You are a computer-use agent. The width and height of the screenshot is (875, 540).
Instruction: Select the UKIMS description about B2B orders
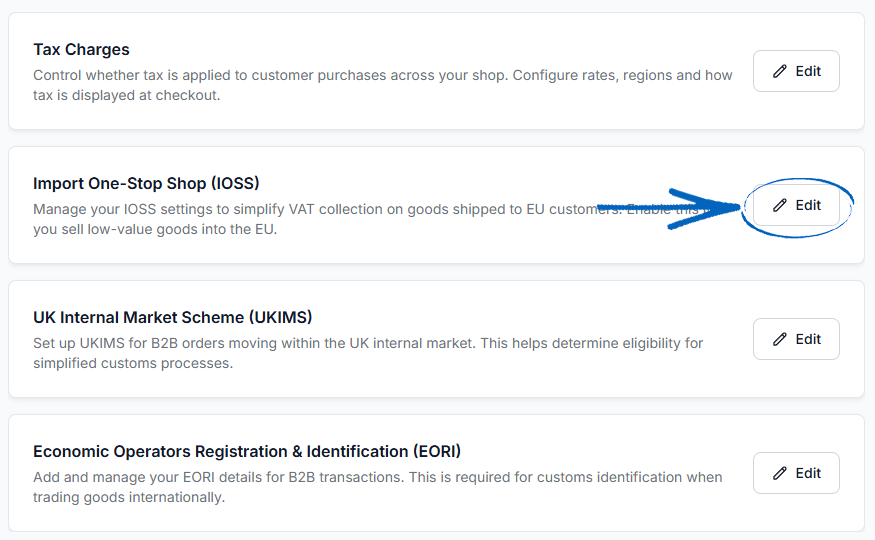tap(368, 353)
